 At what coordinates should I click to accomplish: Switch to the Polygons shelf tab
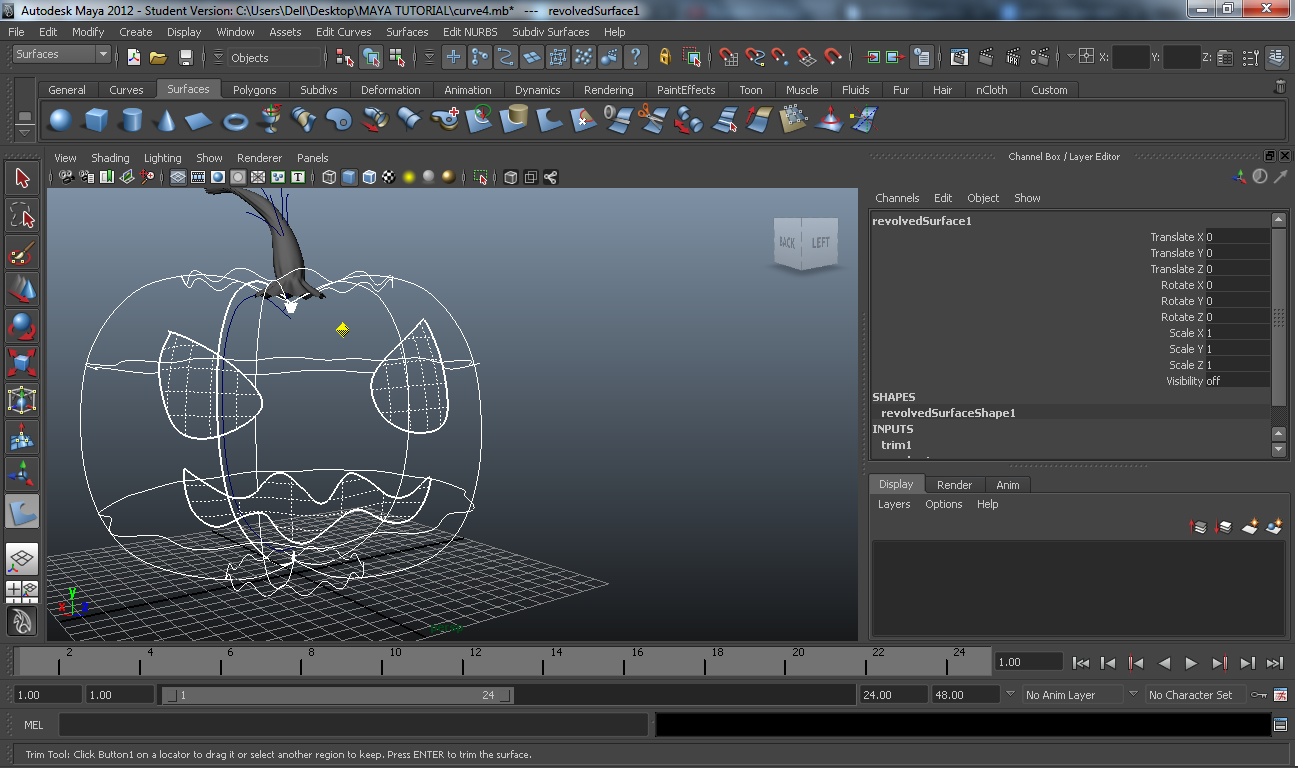(254, 90)
